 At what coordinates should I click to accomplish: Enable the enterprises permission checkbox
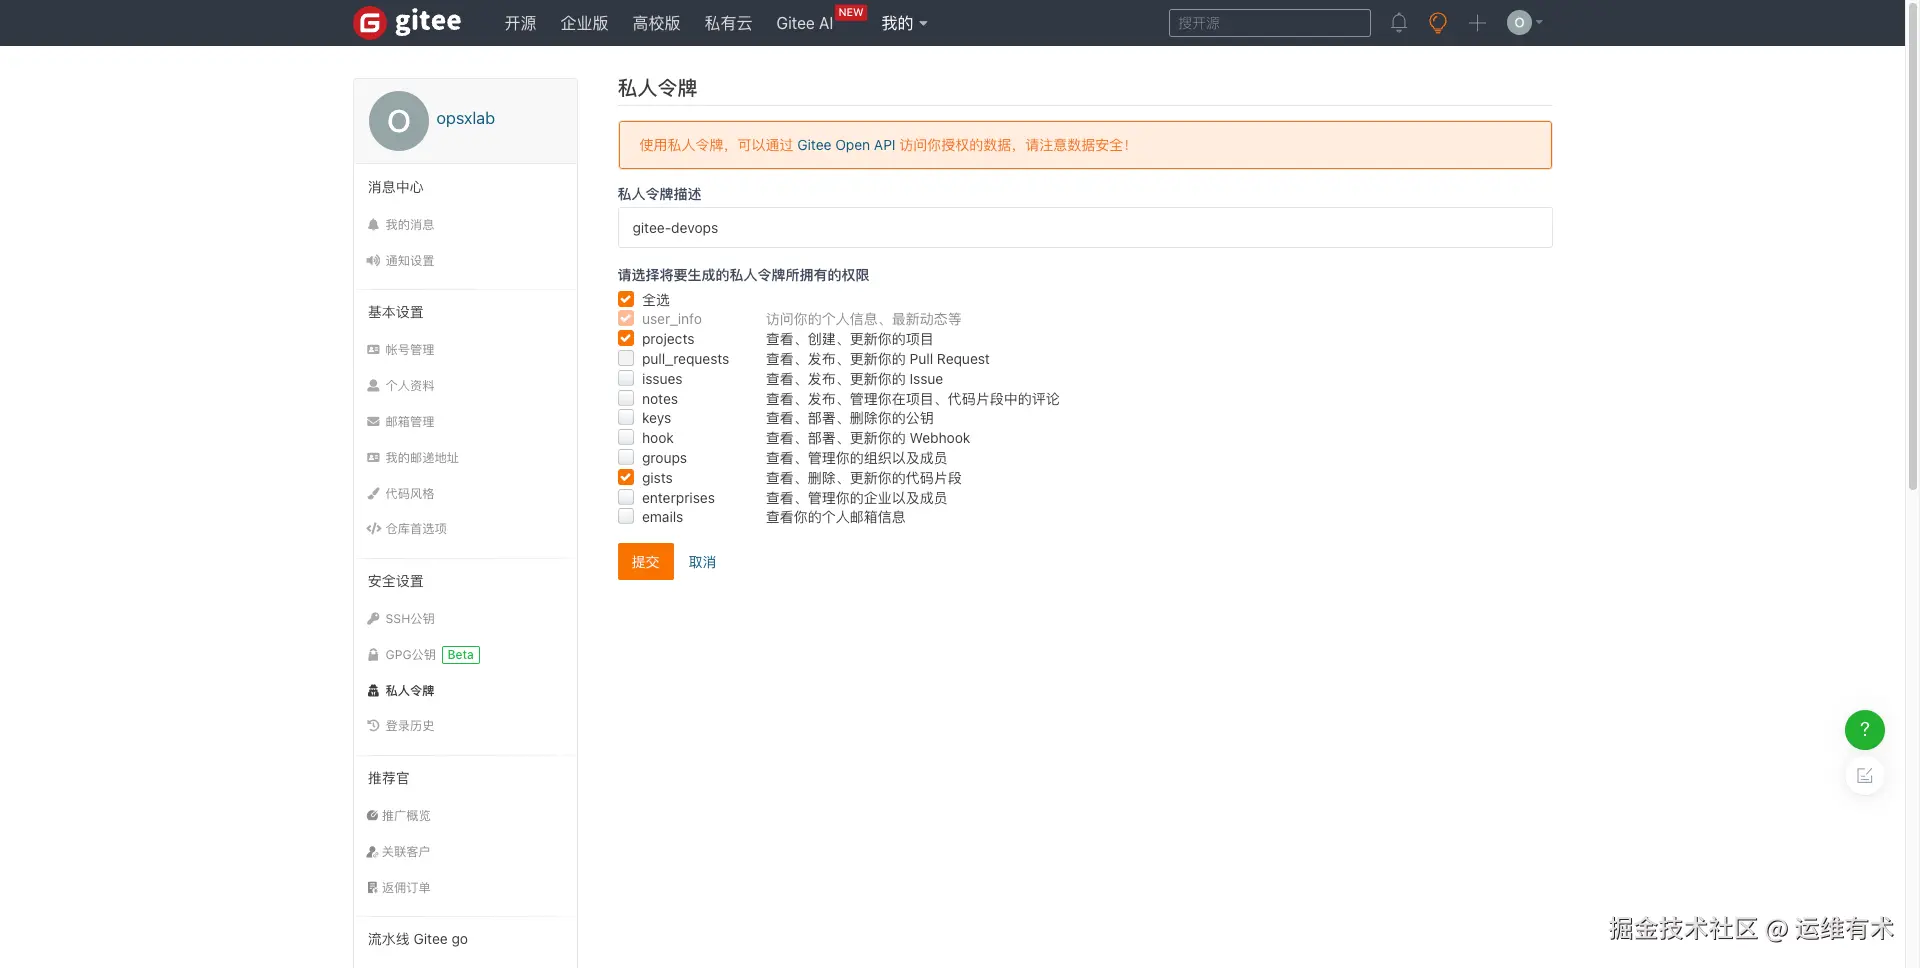(x=626, y=497)
